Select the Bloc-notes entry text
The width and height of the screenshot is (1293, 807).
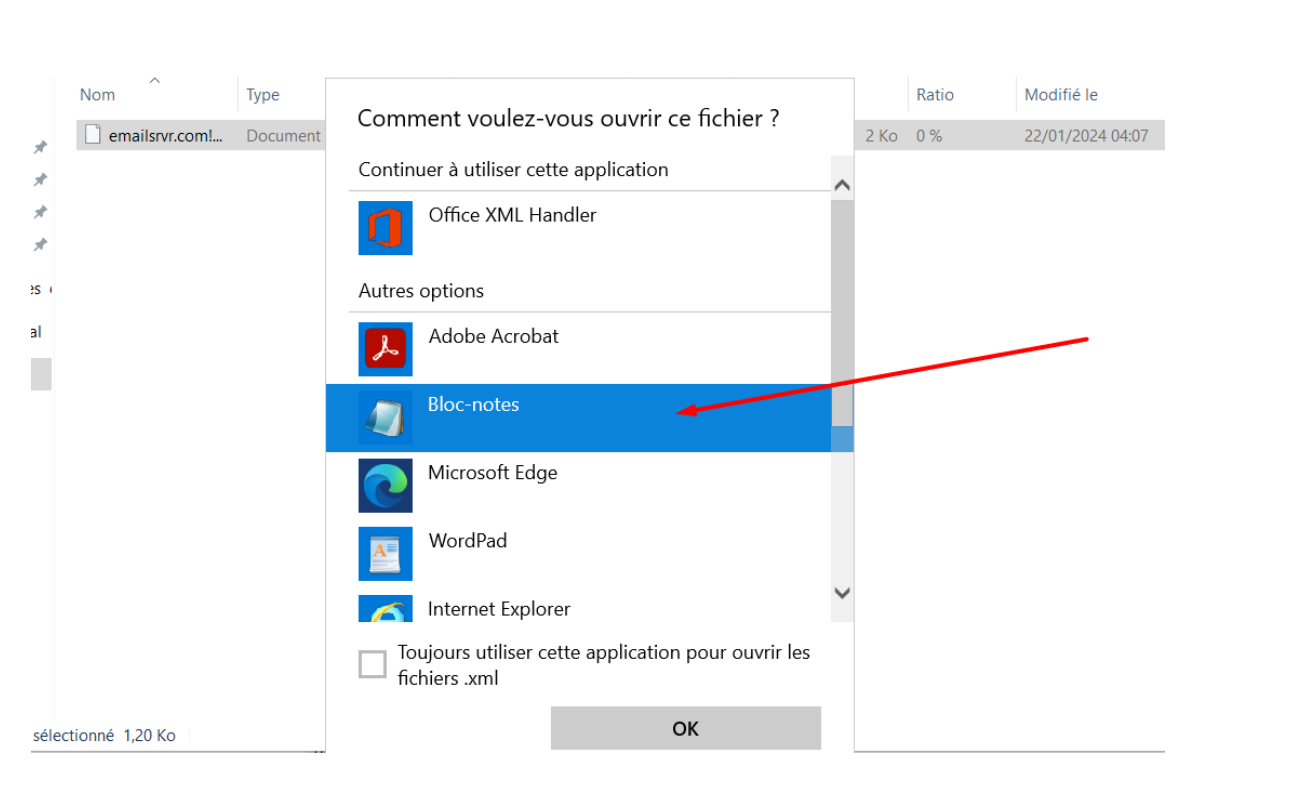click(x=473, y=405)
